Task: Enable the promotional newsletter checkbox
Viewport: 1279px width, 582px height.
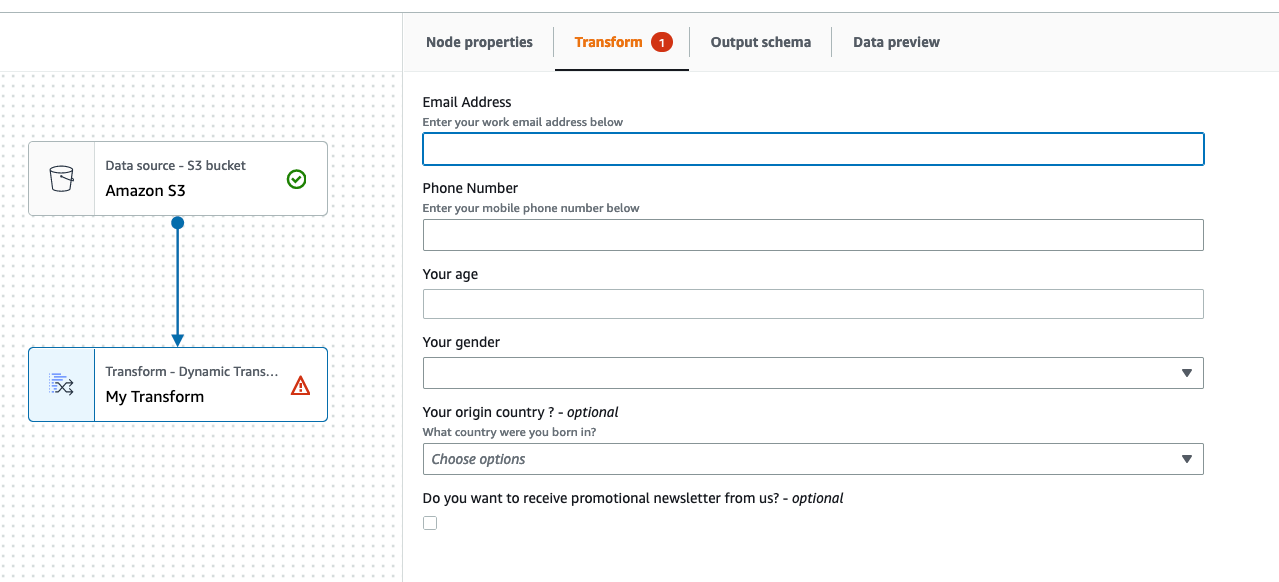Action: point(429,522)
